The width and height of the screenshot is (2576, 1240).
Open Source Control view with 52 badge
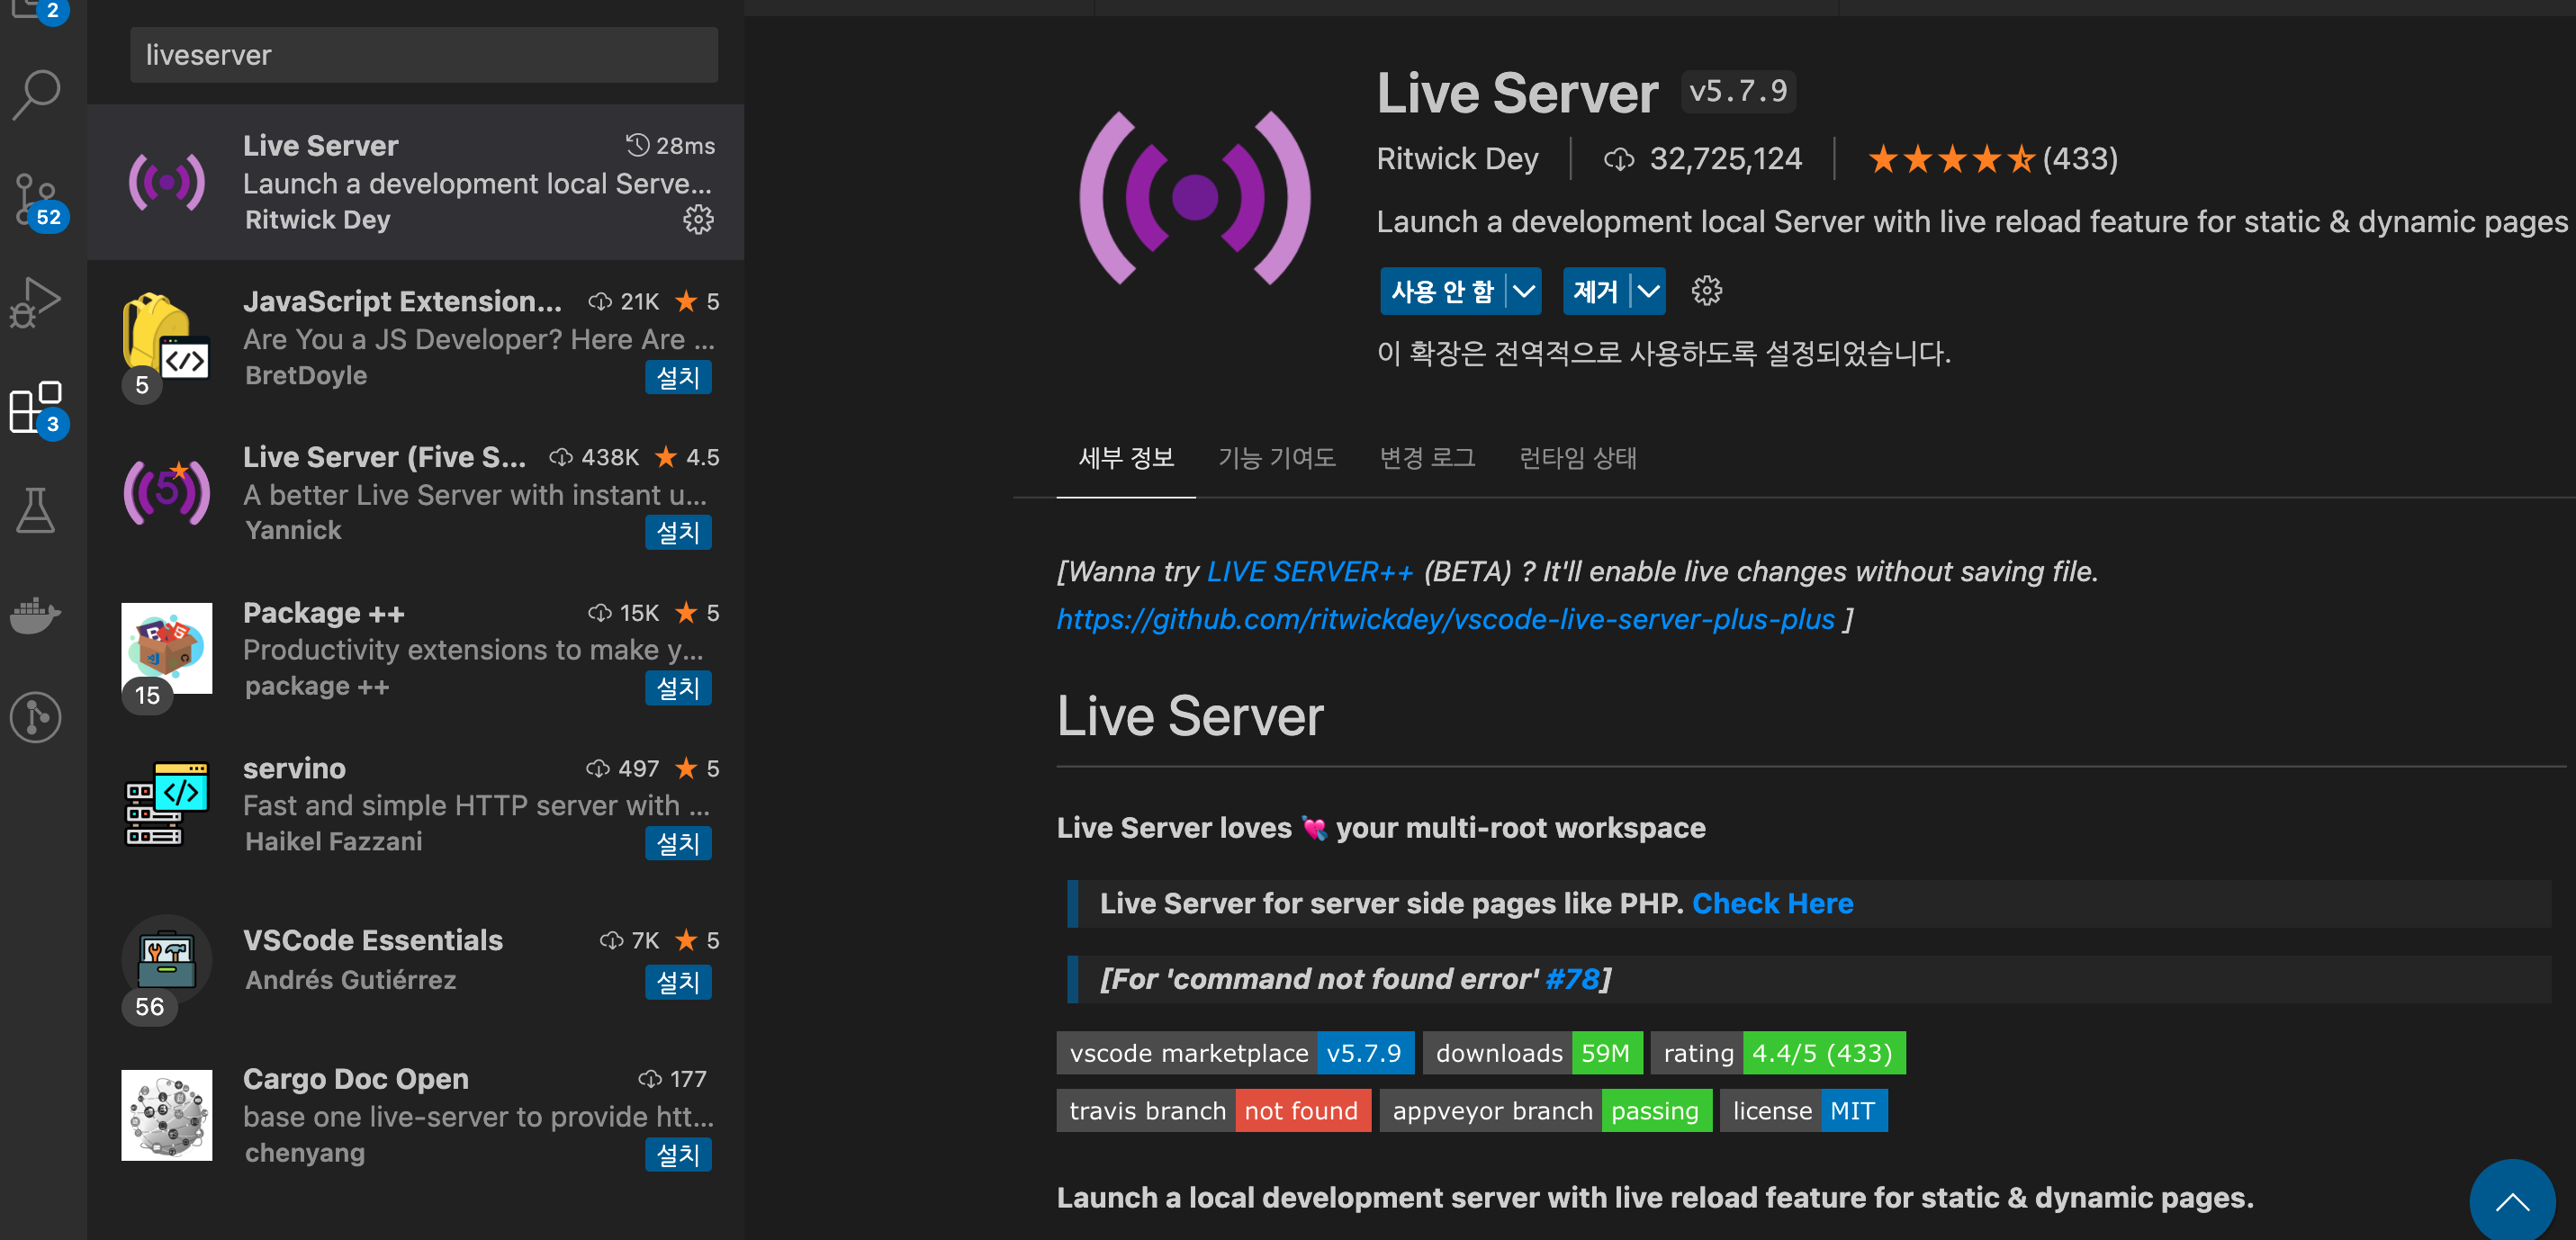click(37, 200)
